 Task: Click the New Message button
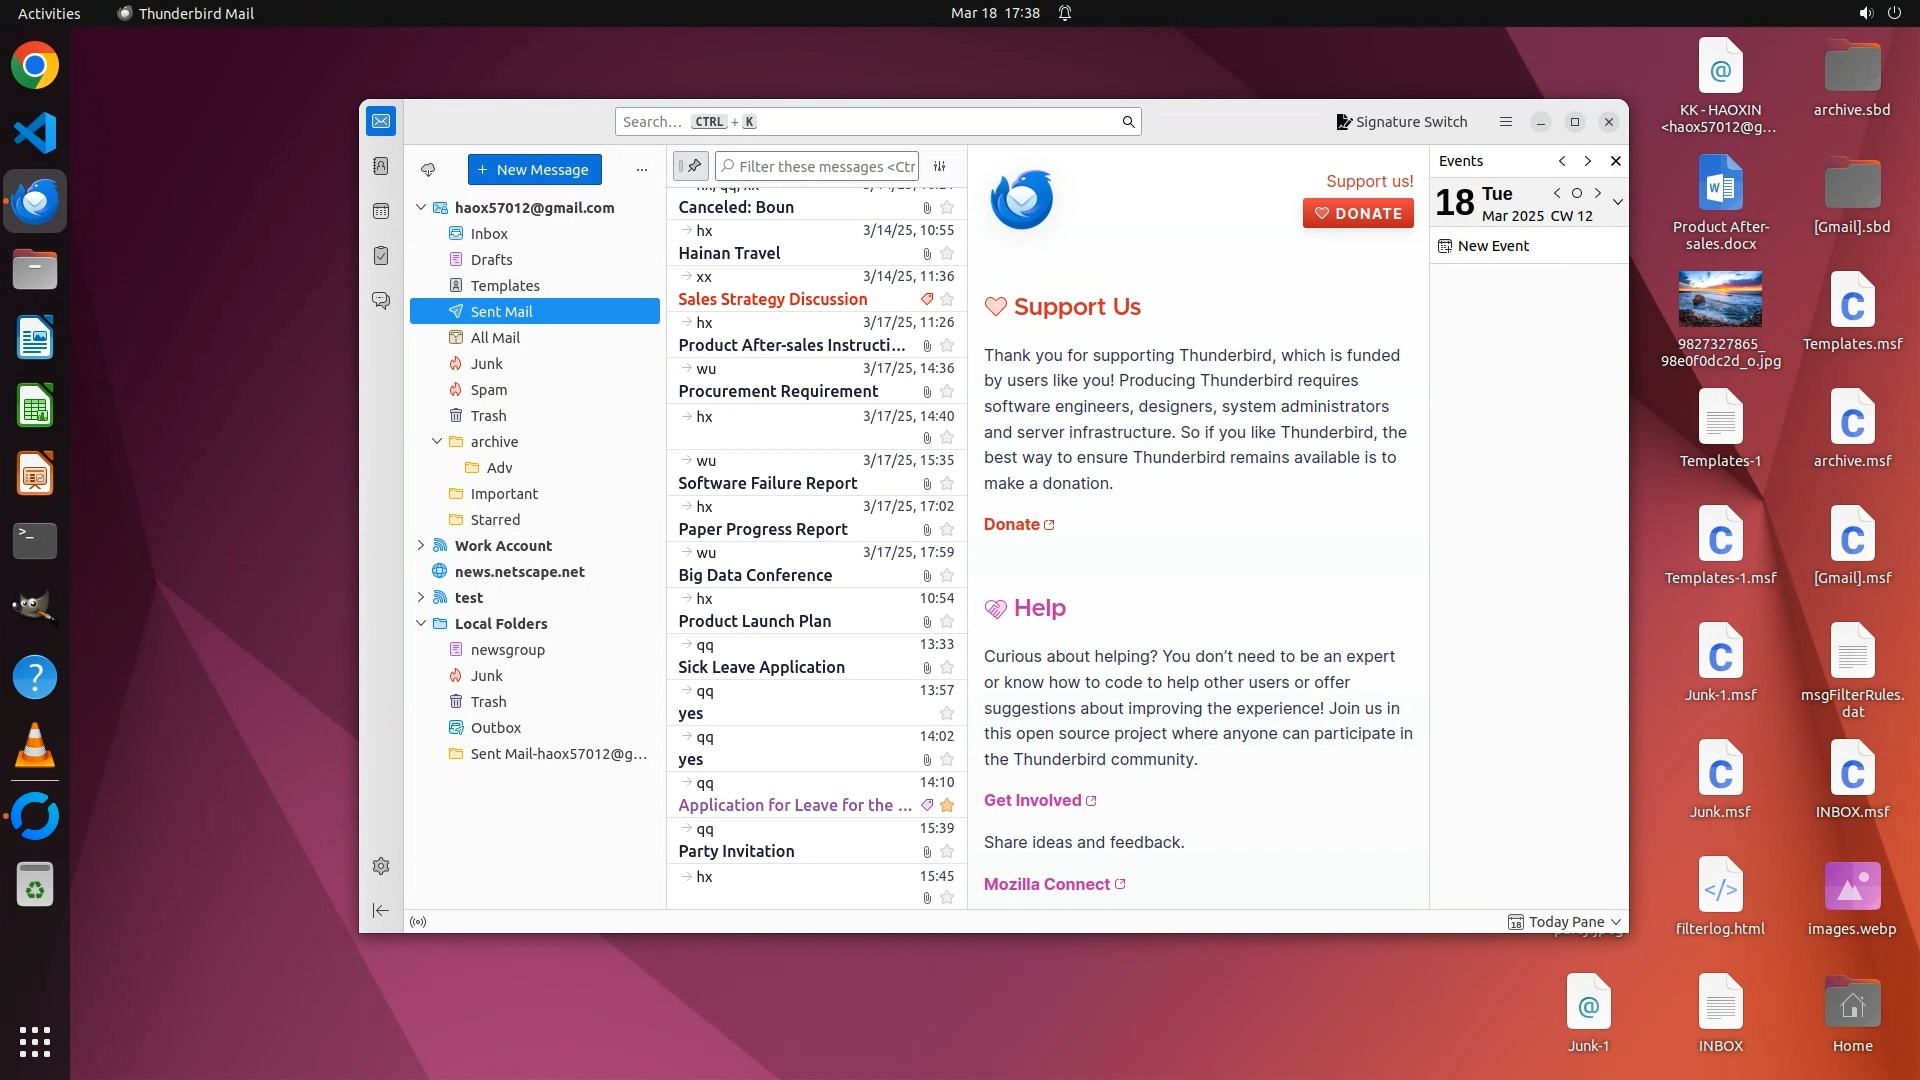point(534,170)
